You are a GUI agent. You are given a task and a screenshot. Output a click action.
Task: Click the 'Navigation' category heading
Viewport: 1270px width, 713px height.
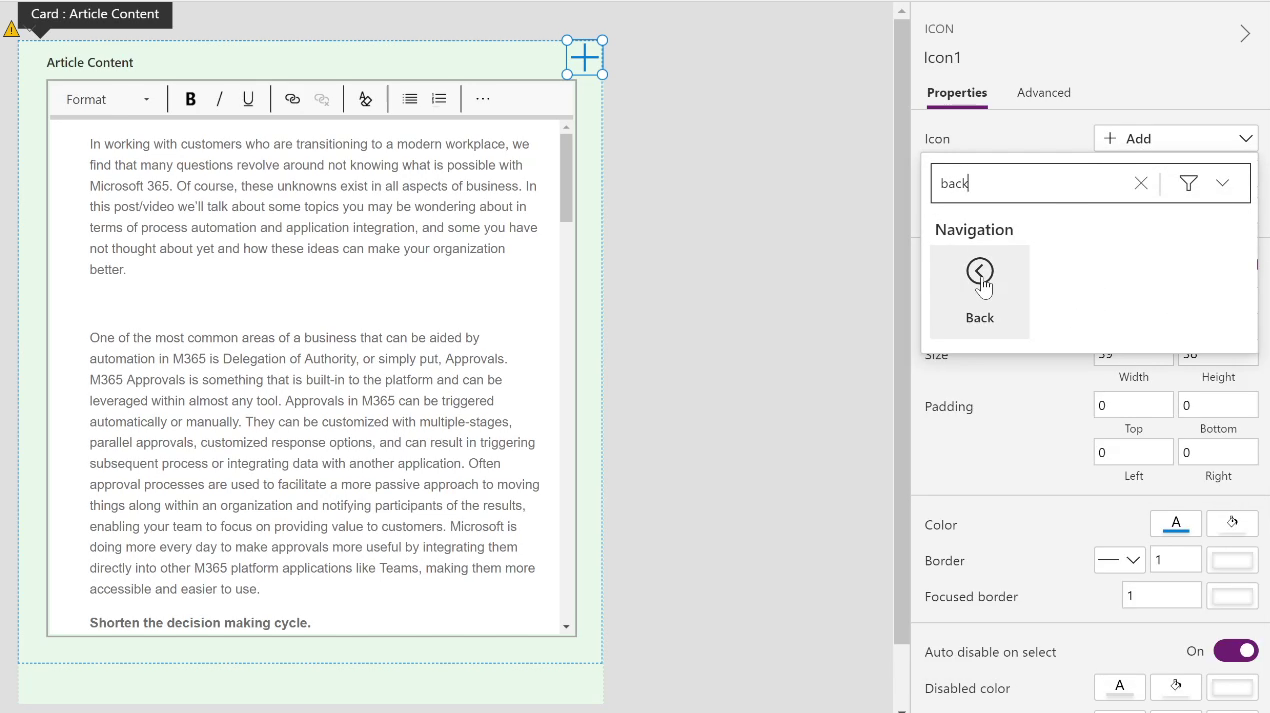tap(974, 229)
